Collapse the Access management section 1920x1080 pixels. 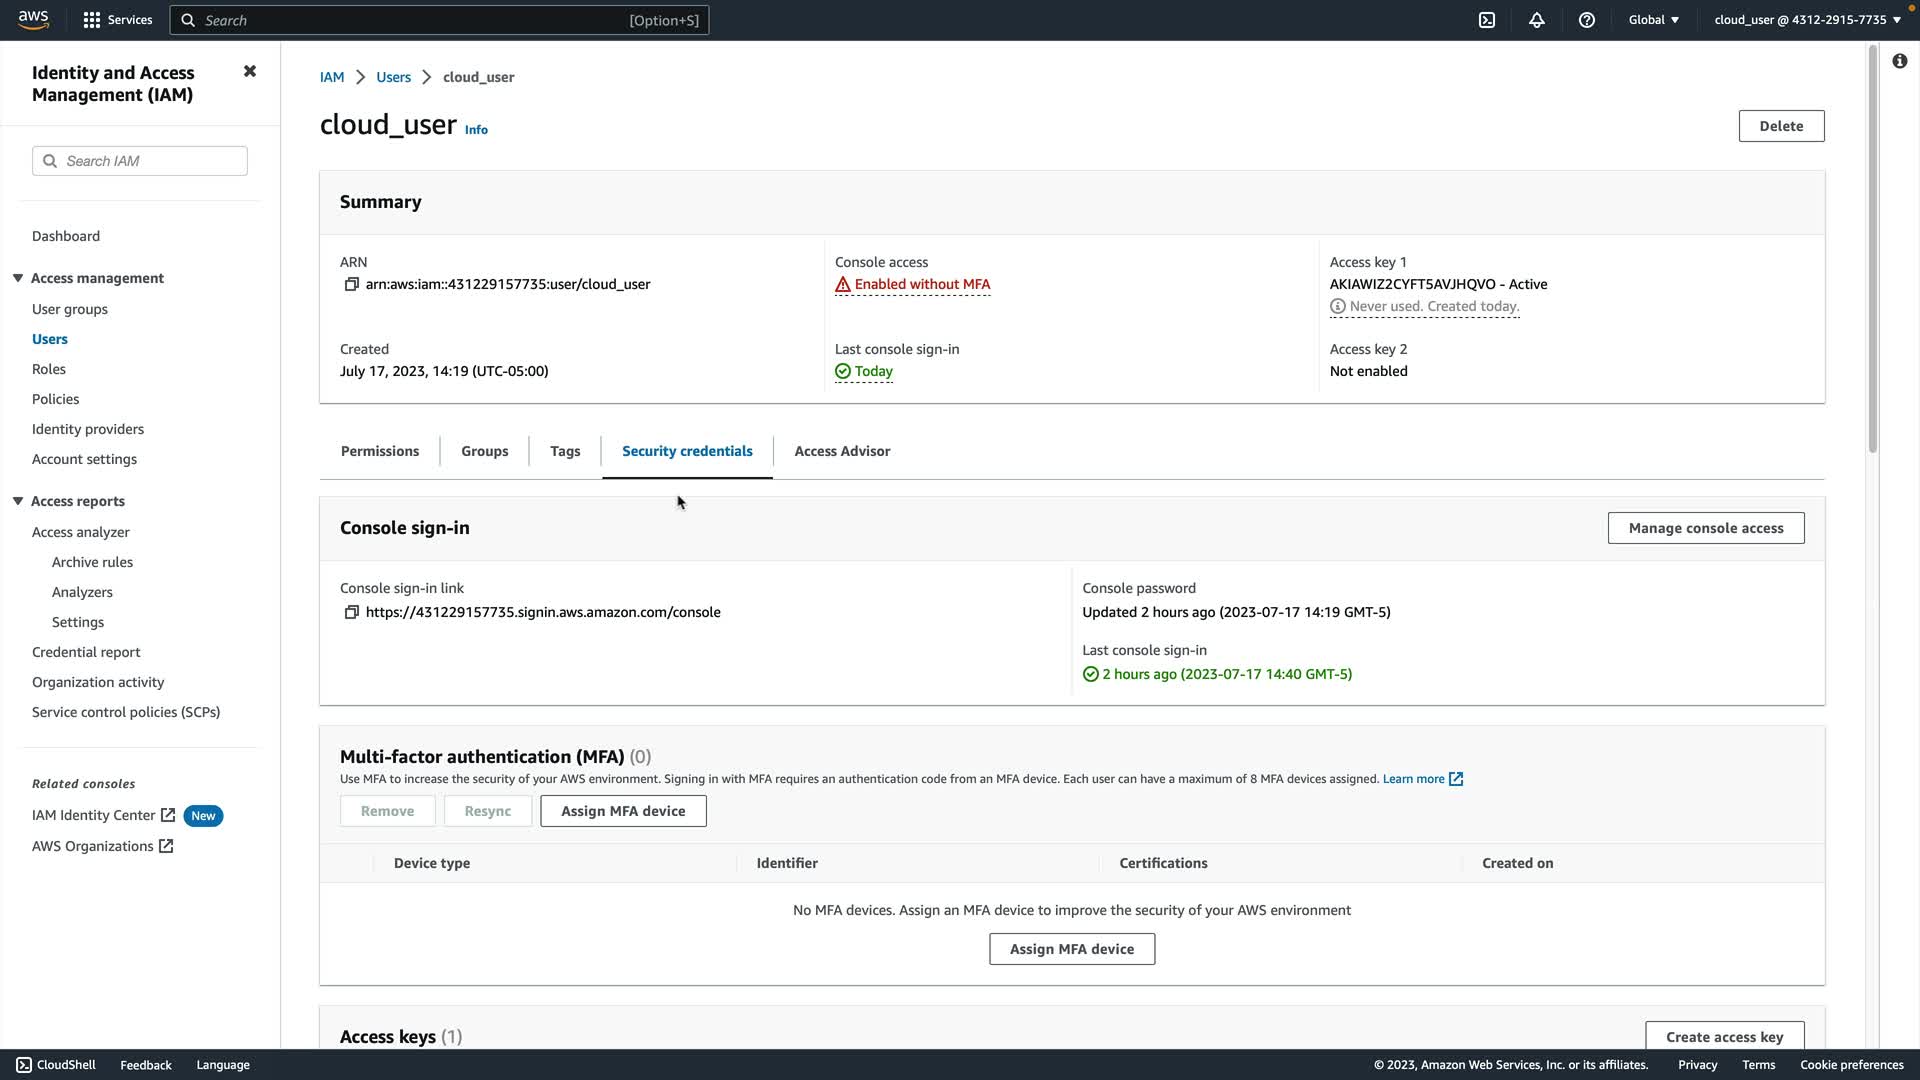pos(18,278)
